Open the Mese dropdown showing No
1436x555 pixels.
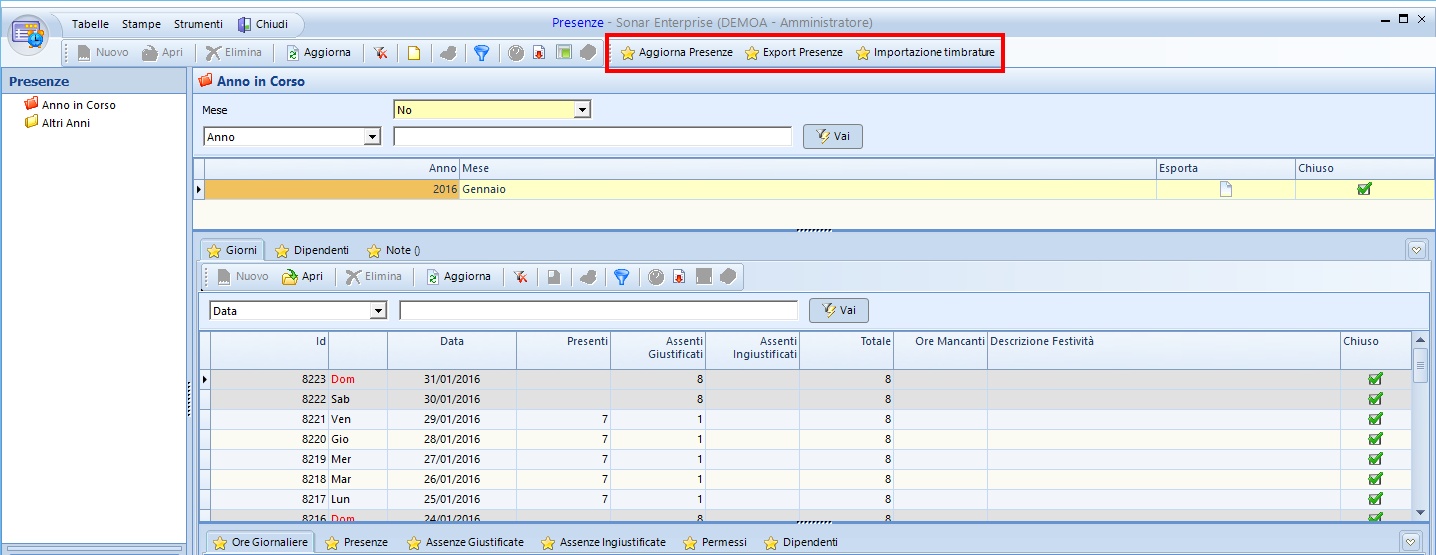582,110
